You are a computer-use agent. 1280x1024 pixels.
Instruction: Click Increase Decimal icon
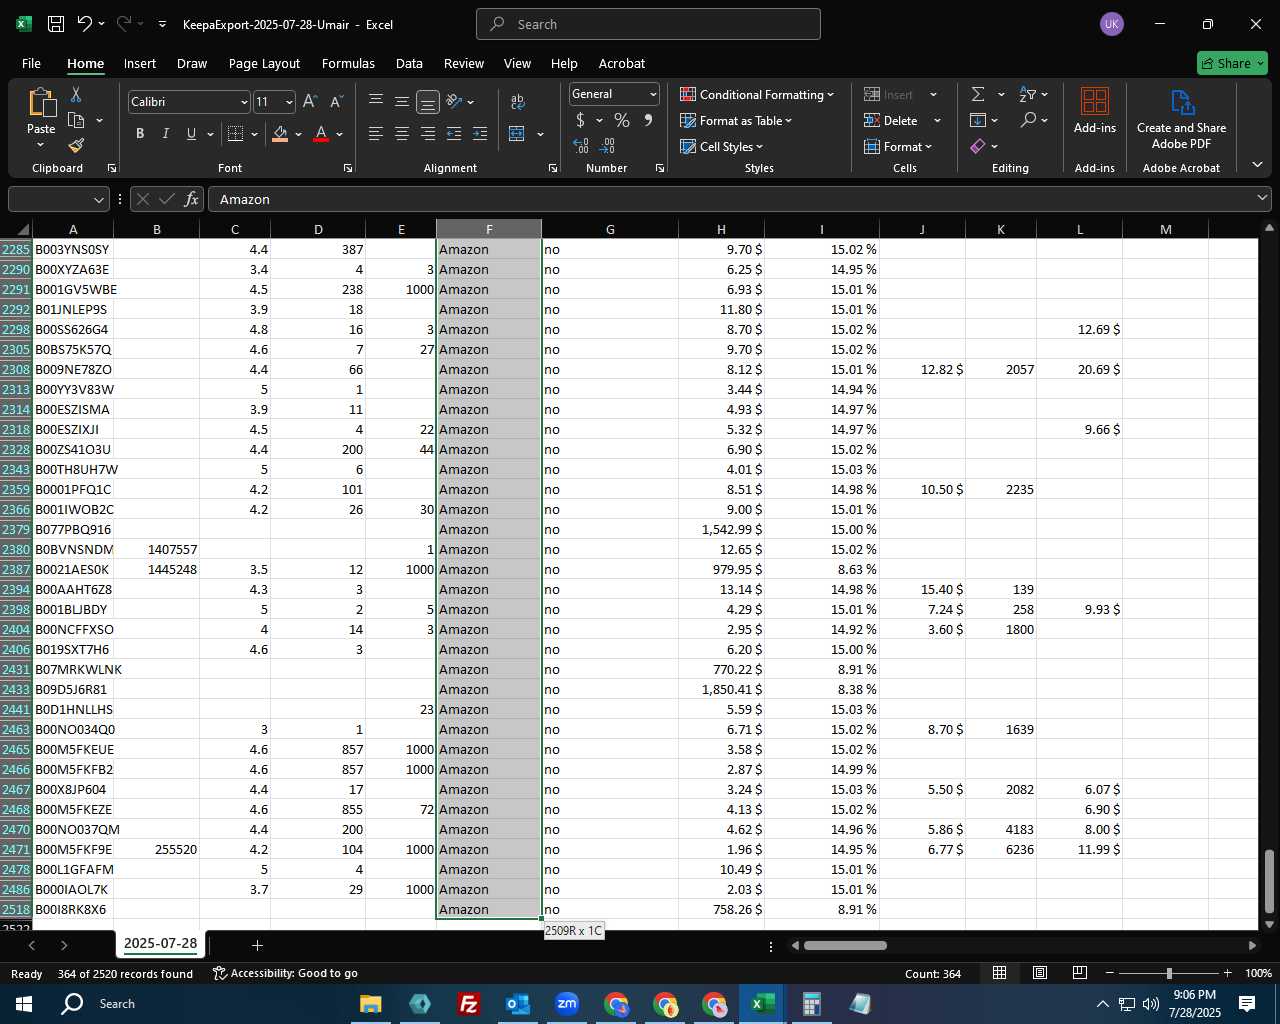(581, 146)
